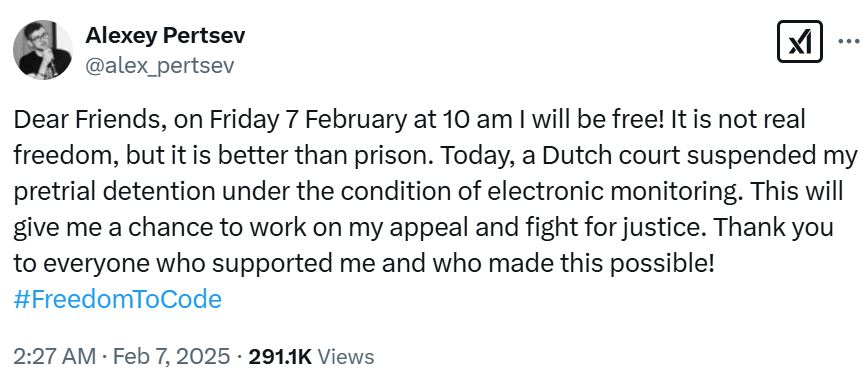Open the @alex_pertsev handle link

pyautogui.click(x=159, y=66)
